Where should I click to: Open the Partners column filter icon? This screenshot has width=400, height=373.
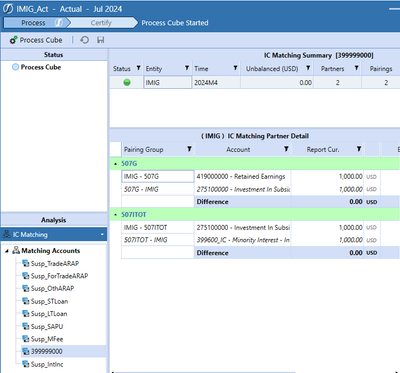pyautogui.click(x=356, y=68)
